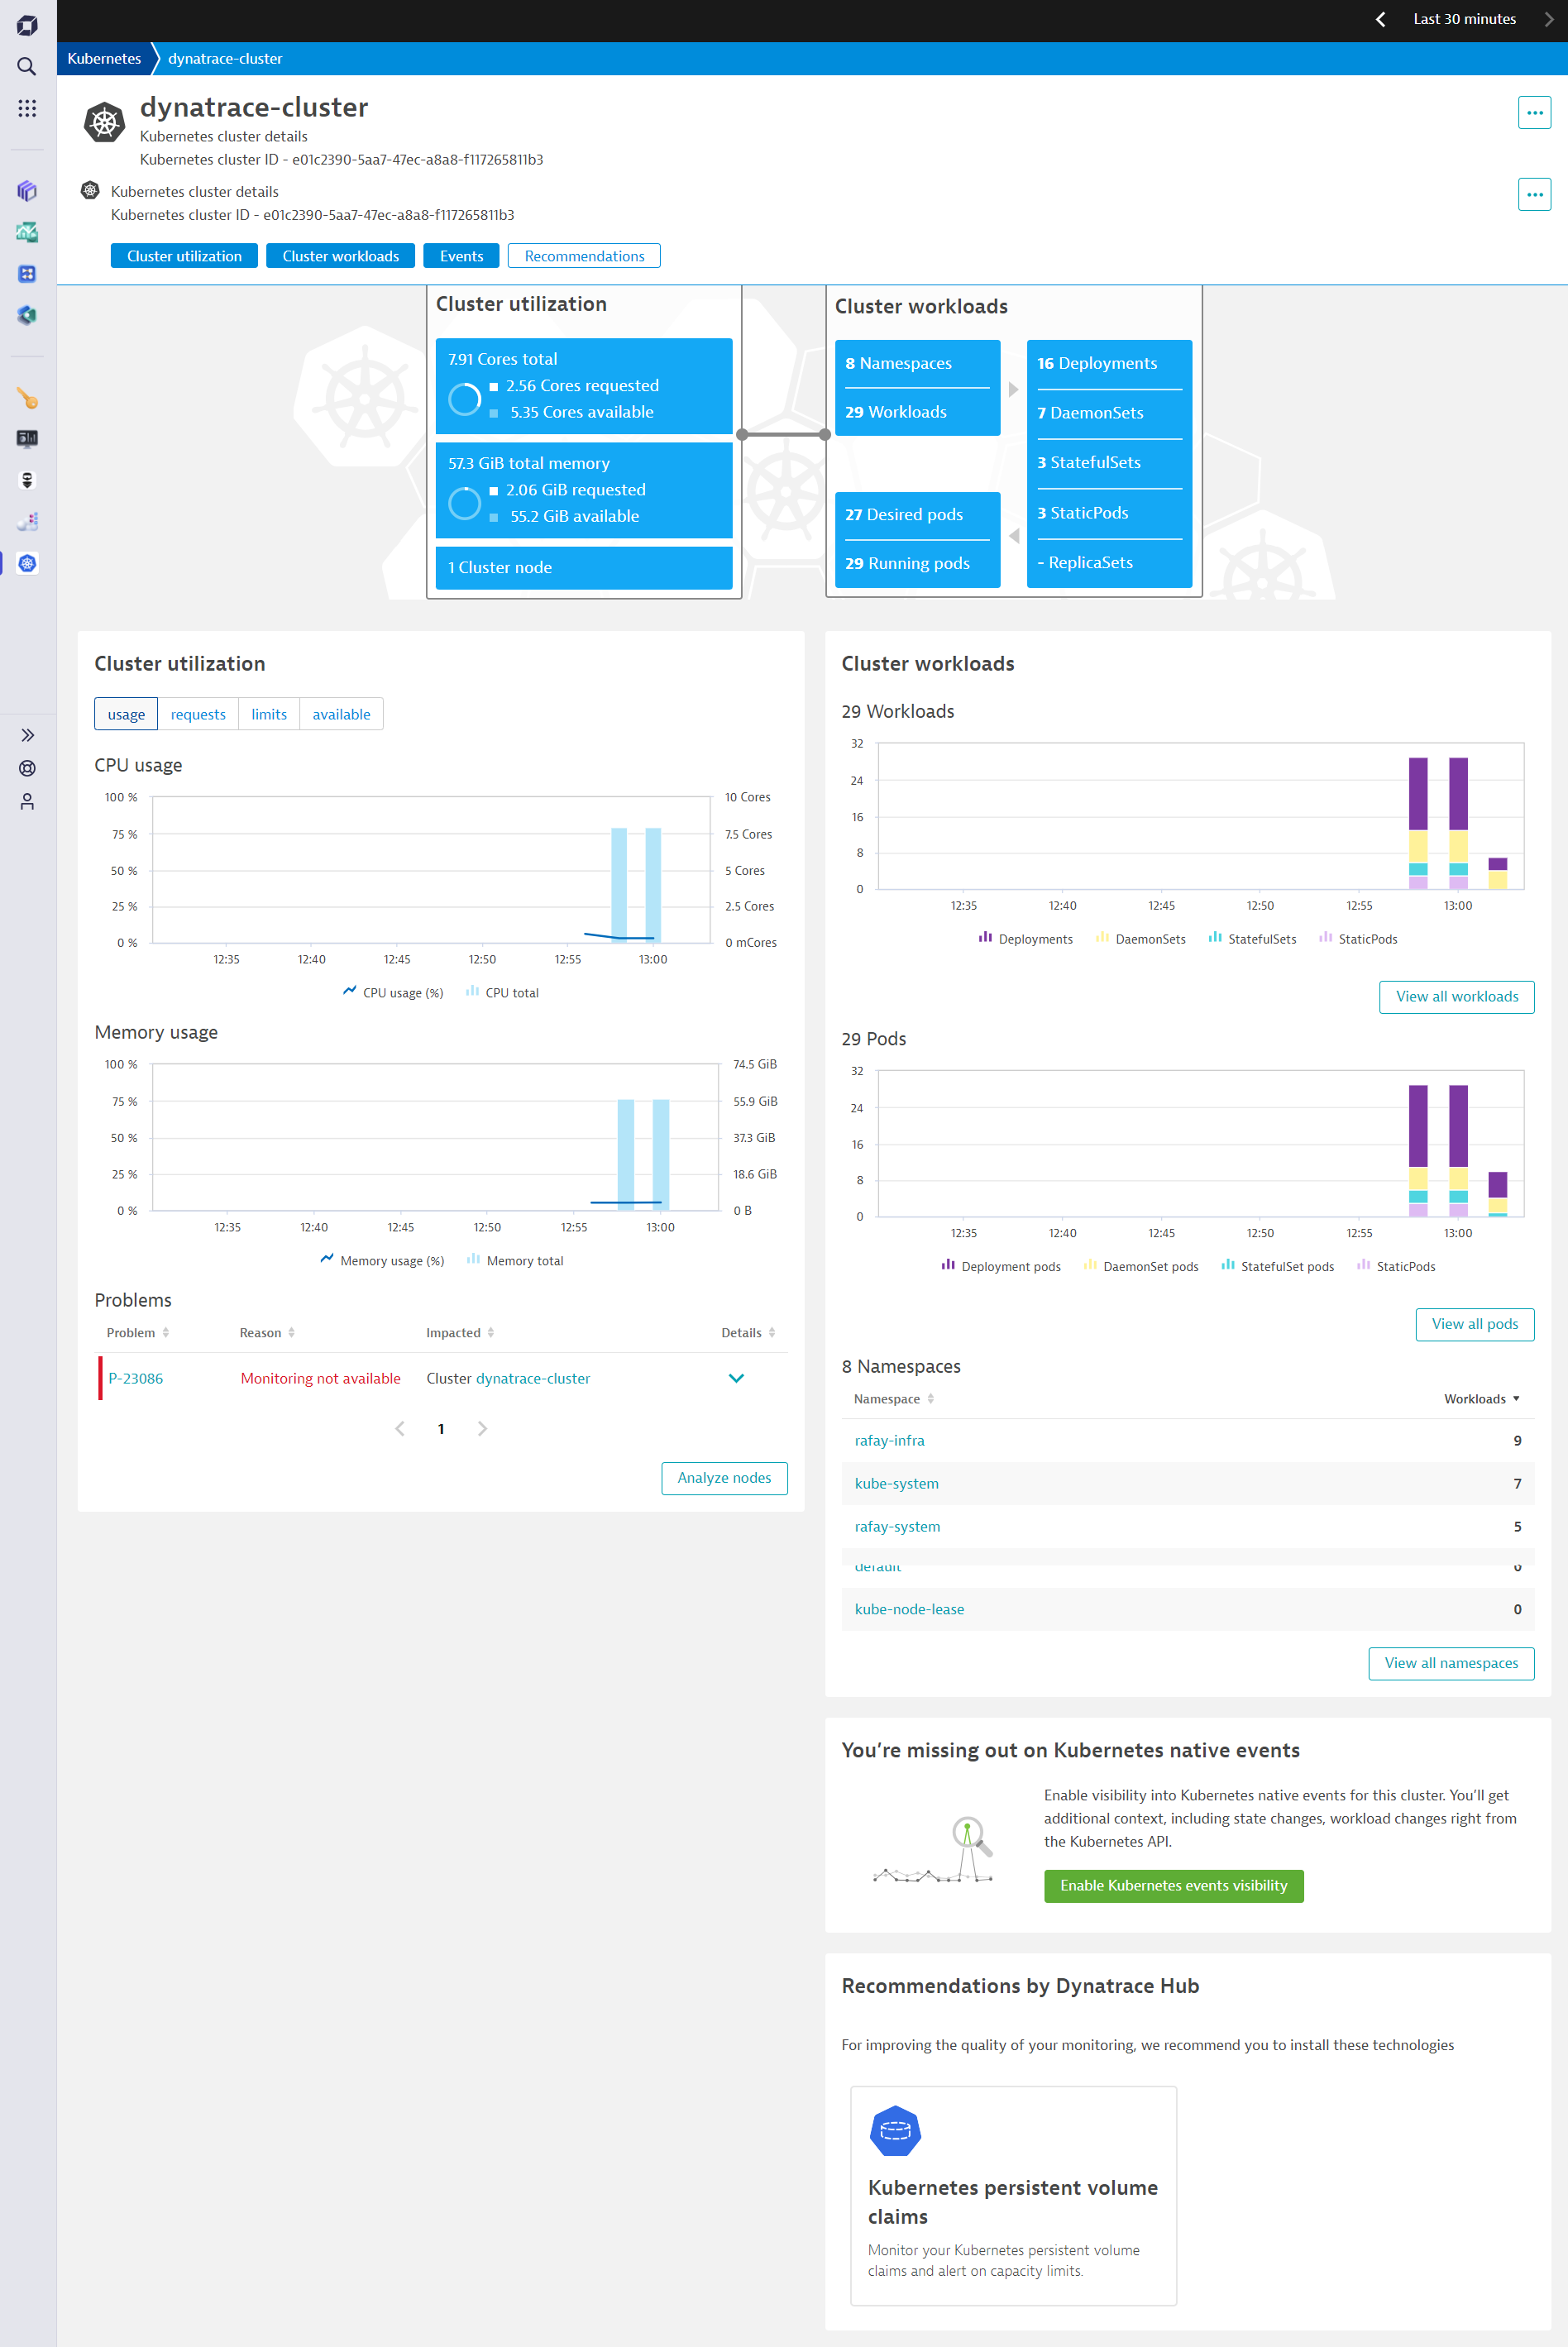Open the purple cube sidebar icon

point(27,190)
